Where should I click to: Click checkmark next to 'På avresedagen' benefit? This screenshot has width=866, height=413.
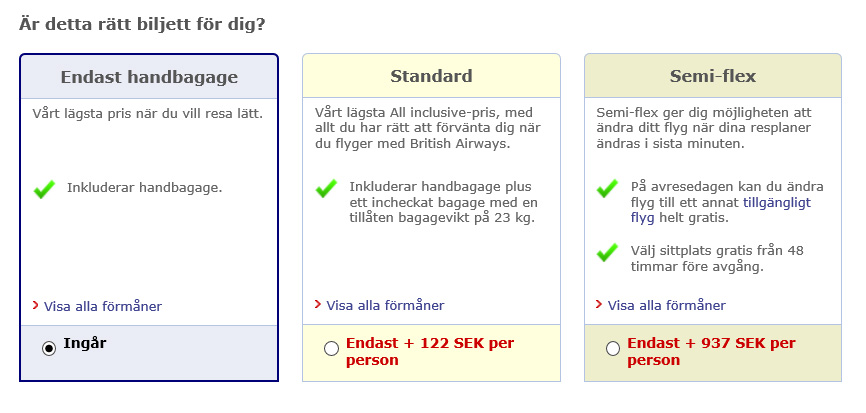tap(607, 189)
